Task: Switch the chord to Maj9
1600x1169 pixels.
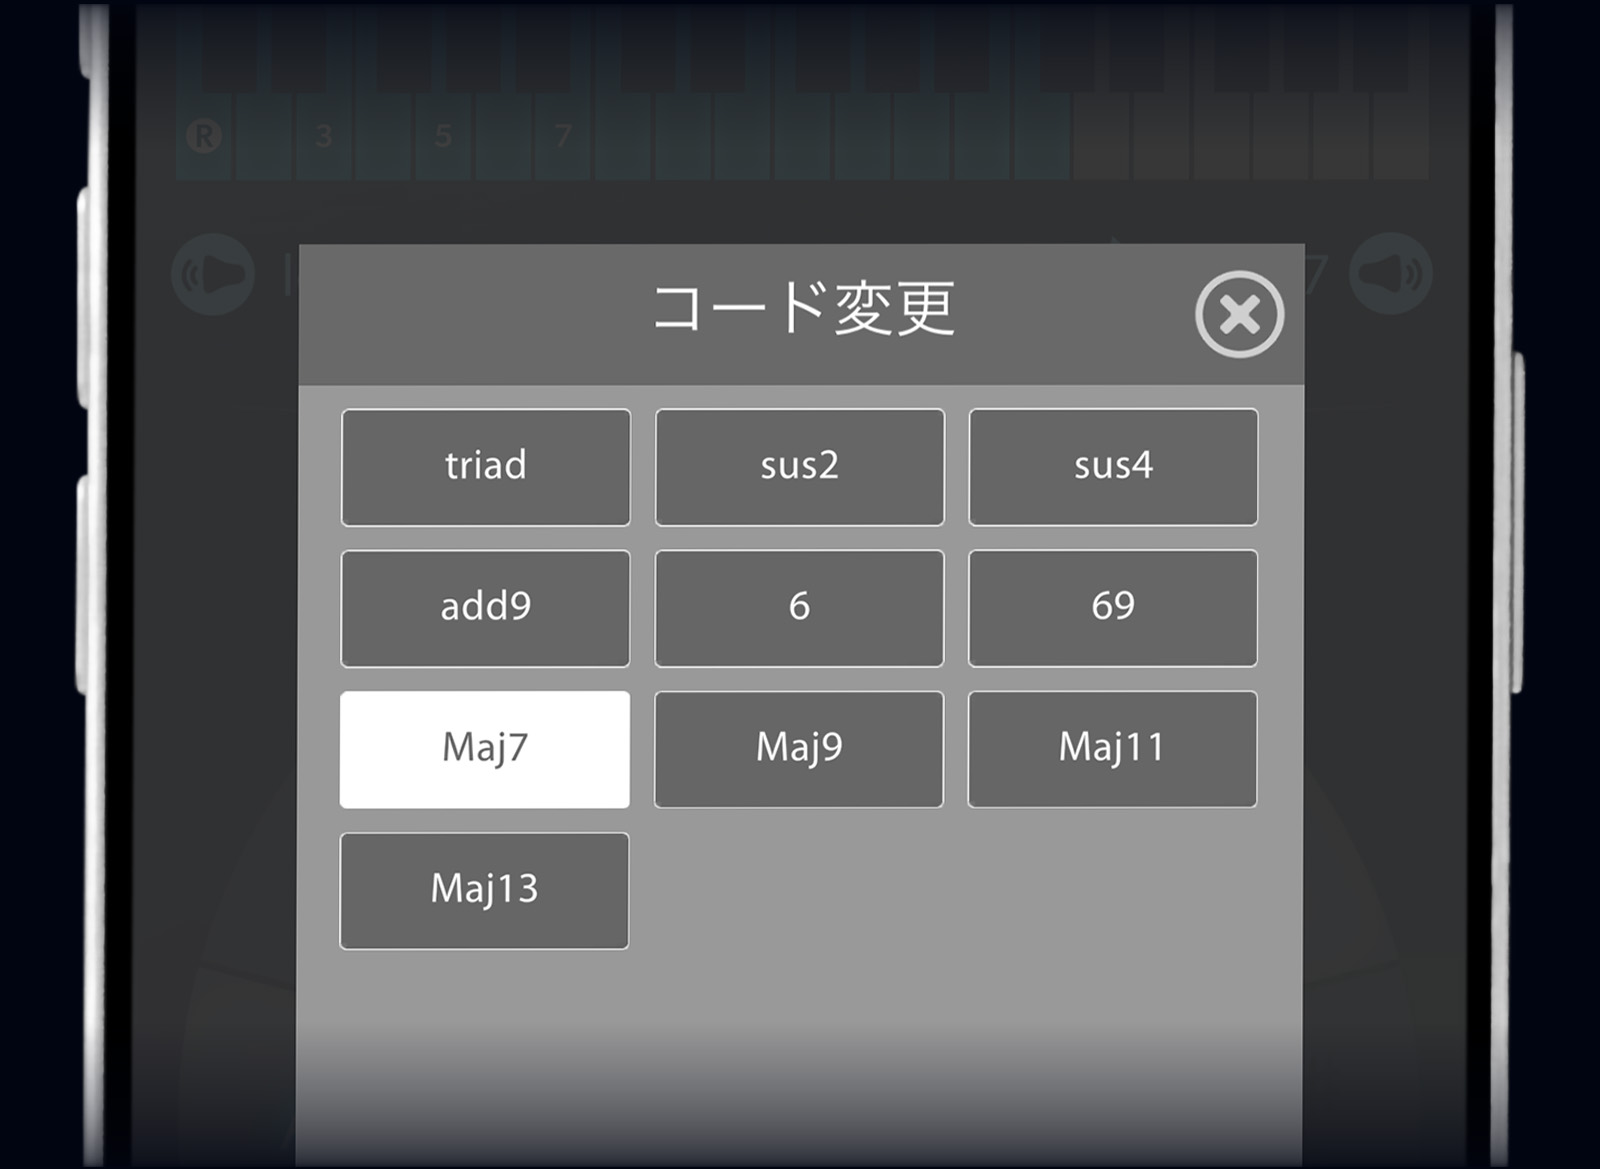Action: 799,749
